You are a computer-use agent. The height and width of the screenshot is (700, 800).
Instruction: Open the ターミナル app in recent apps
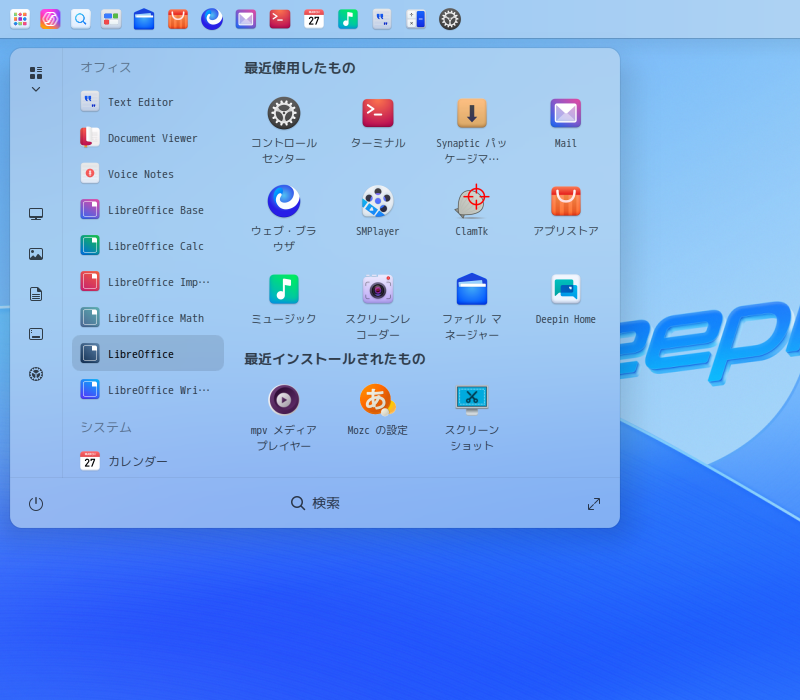click(378, 114)
